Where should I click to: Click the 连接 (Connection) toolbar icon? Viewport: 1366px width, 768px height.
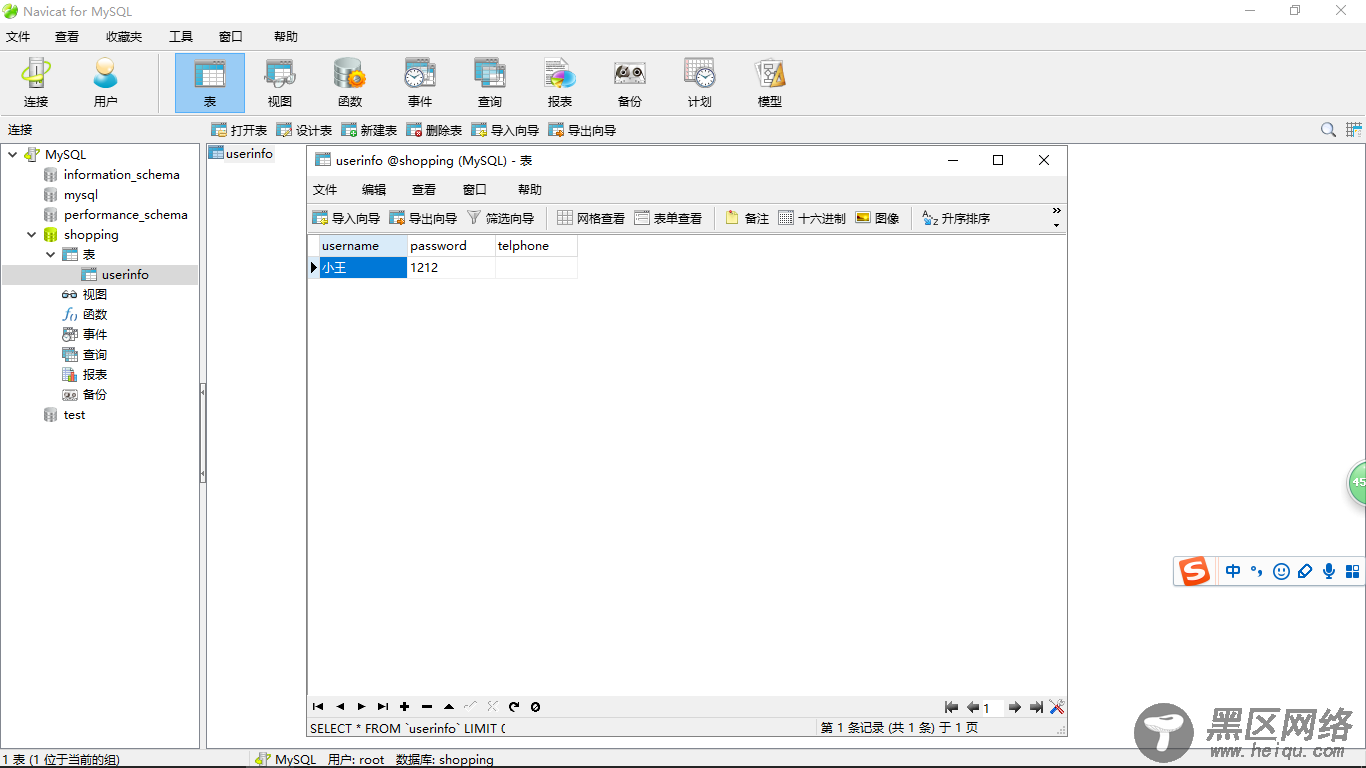(x=36, y=83)
